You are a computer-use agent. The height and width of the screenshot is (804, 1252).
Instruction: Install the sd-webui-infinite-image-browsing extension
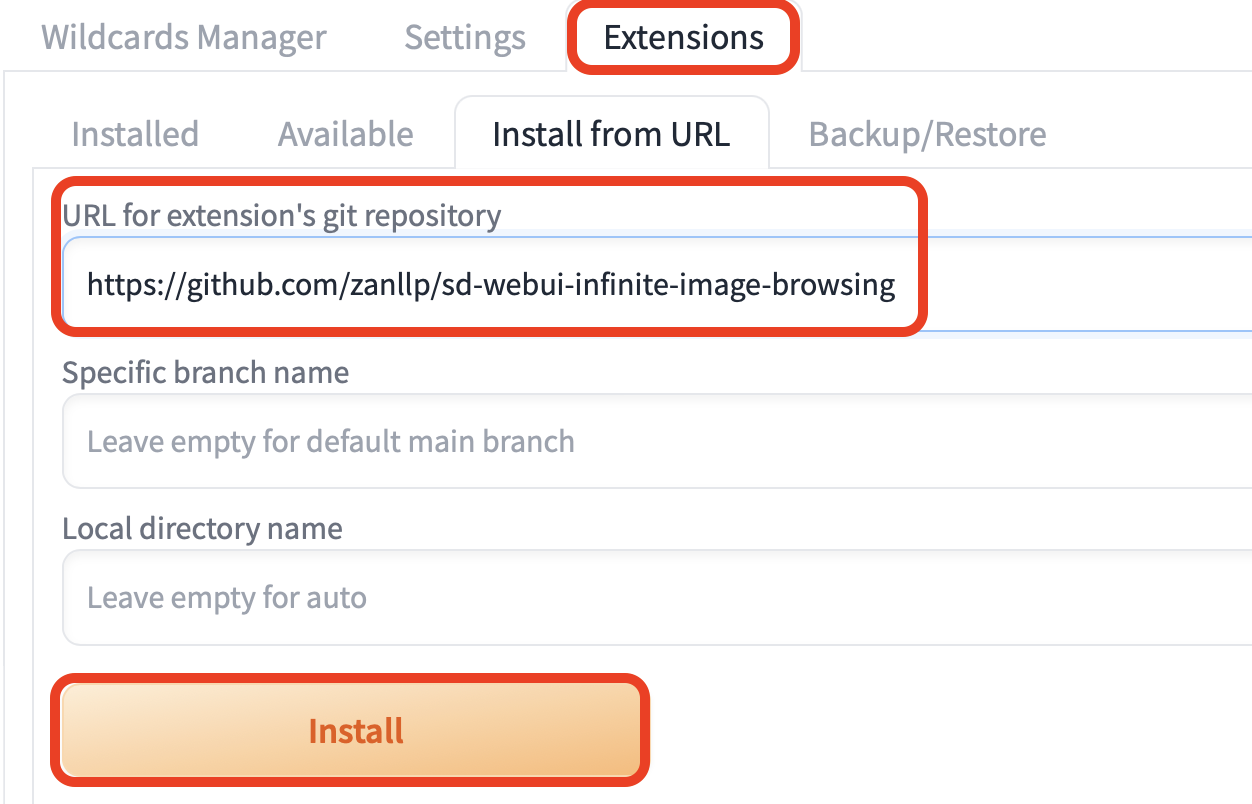(x=353, y=731)
